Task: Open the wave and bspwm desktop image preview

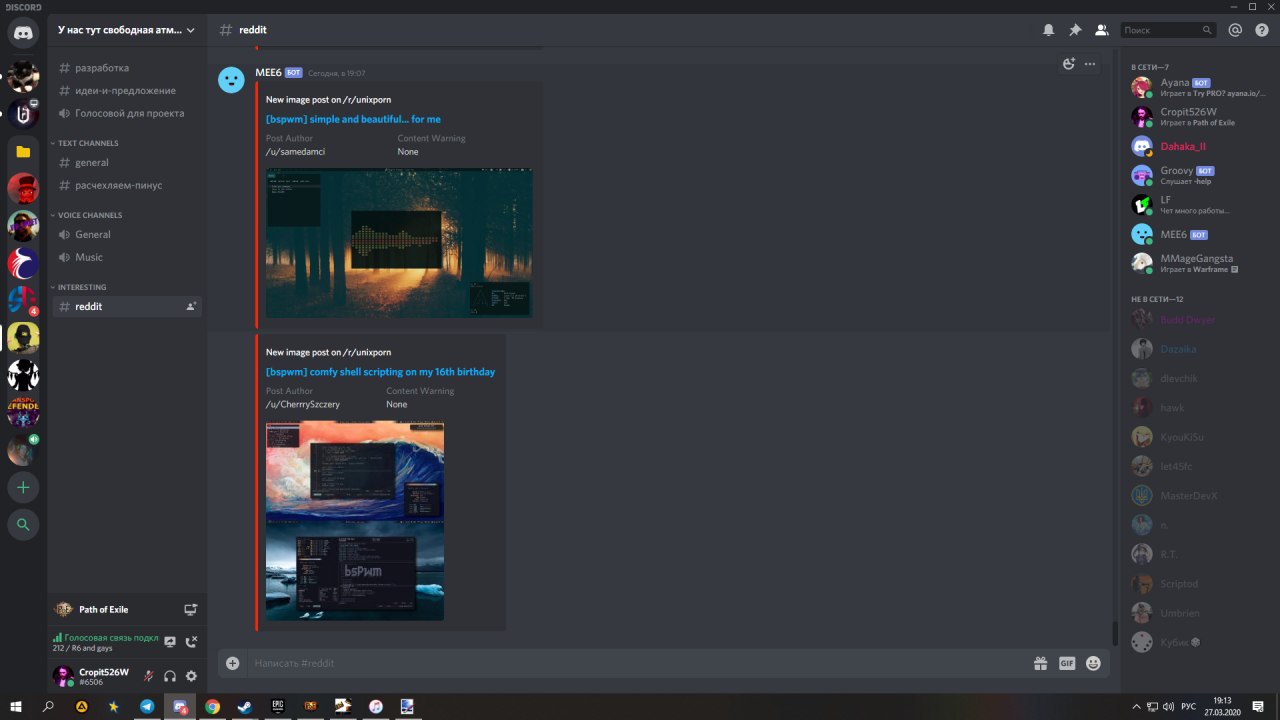Action: tap(355, 521)
